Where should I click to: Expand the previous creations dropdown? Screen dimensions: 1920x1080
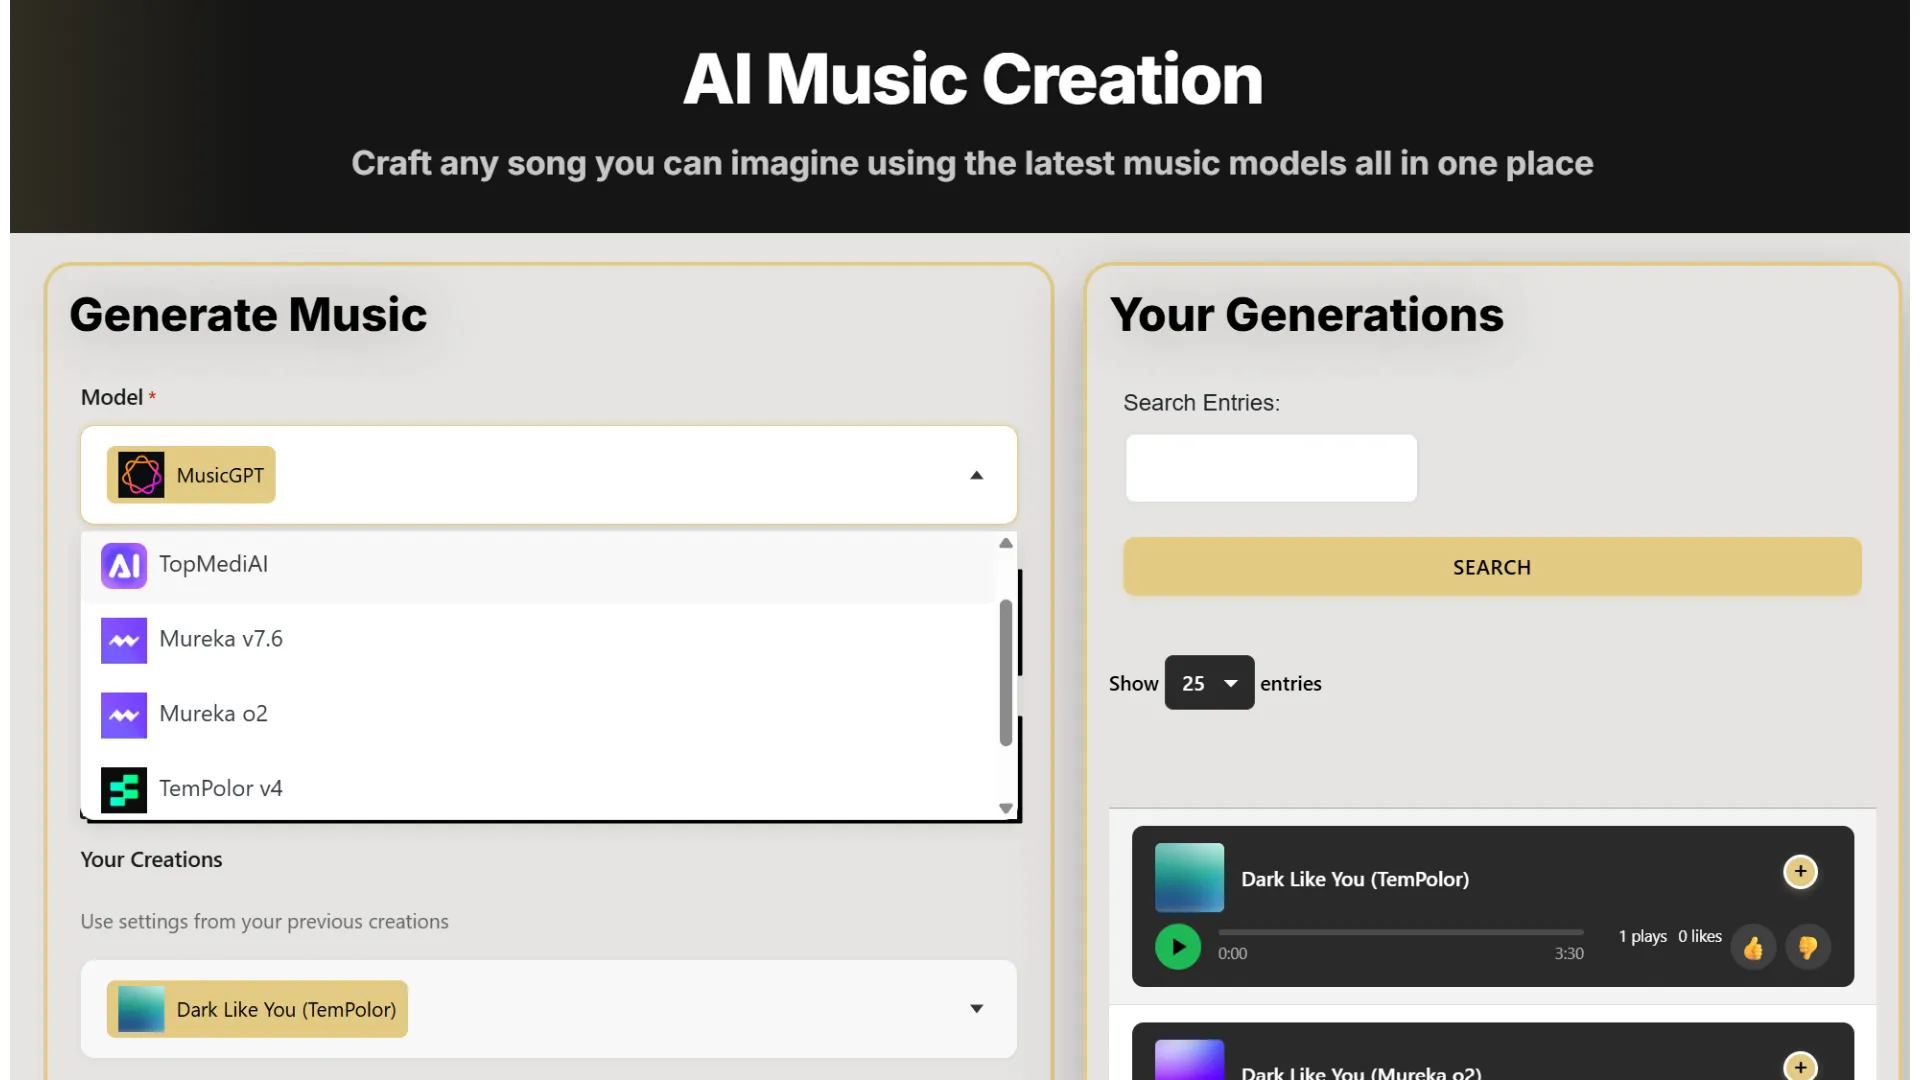pos(977,1009)
